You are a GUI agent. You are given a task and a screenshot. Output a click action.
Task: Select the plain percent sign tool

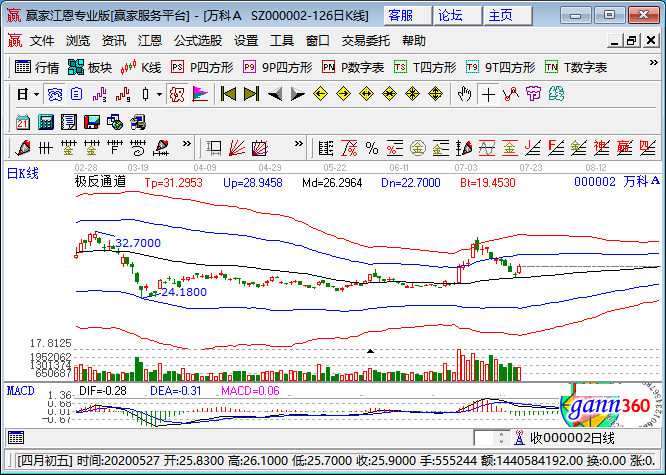[x=372, y=148]
